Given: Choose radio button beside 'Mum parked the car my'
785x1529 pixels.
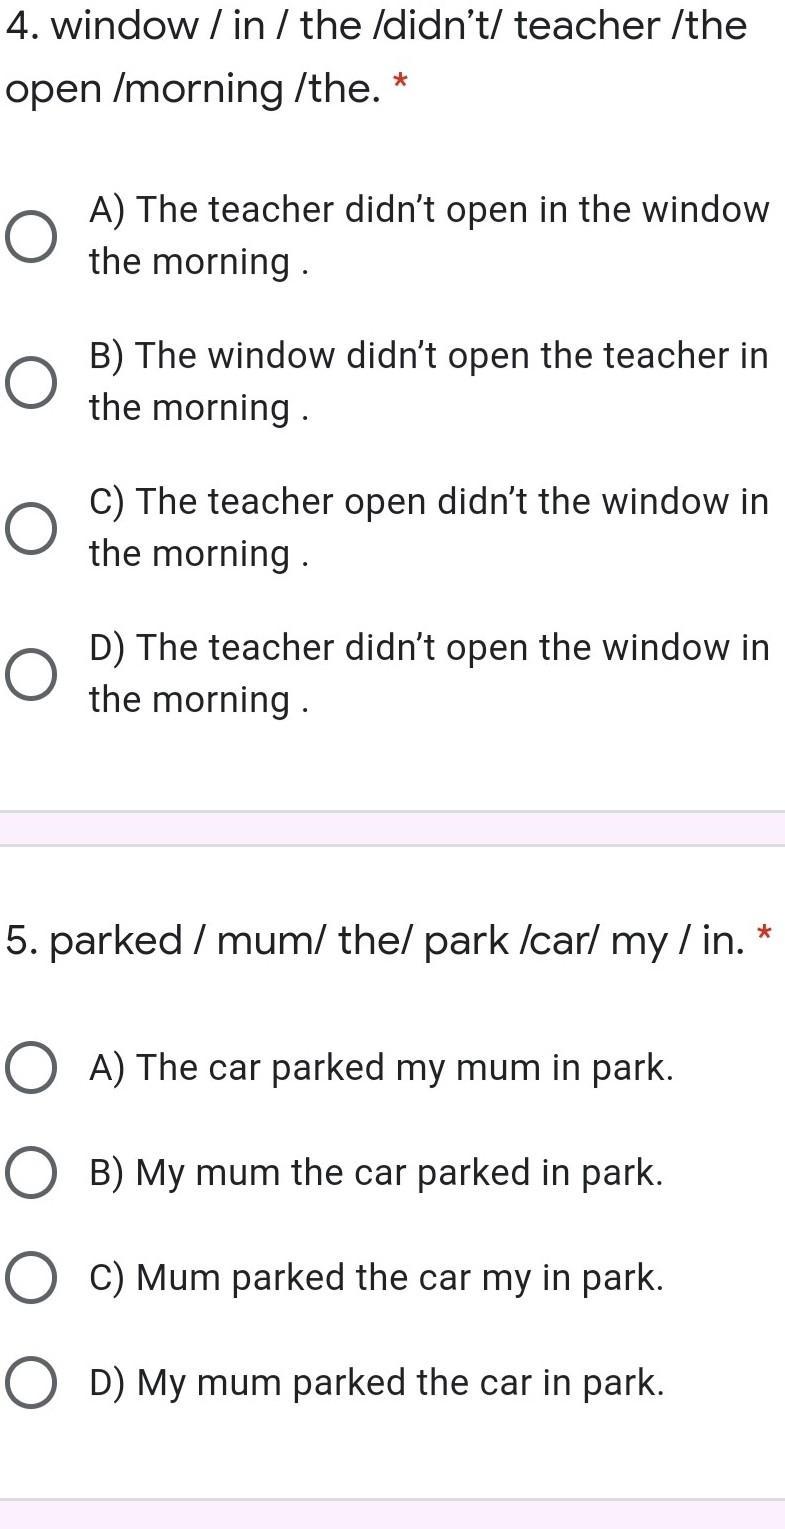Looking at the screenshot, I should click(x=31, y=1278).
